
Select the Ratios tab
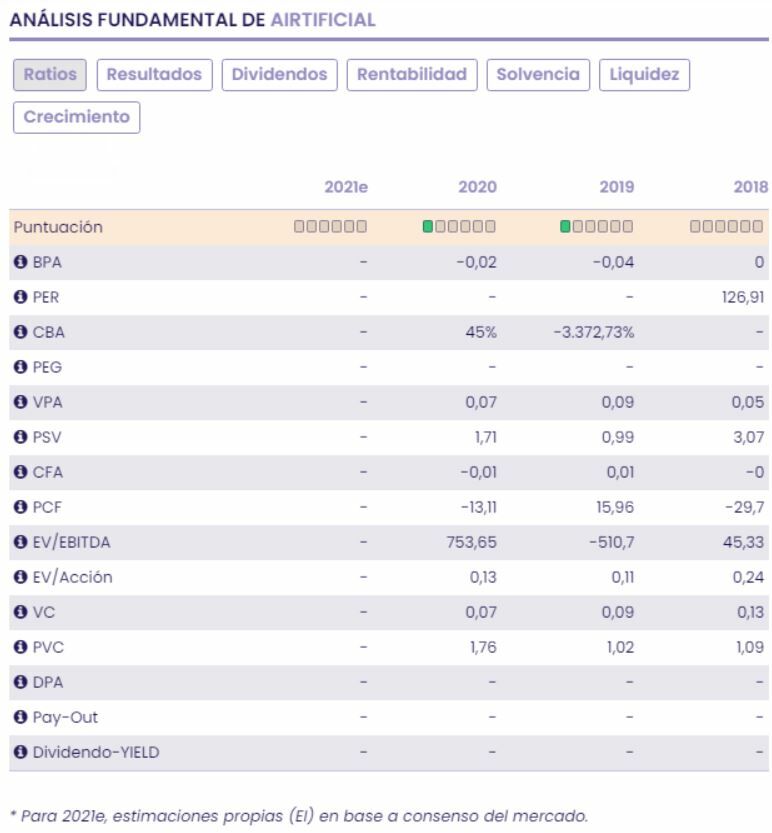[x=50, y=75]
